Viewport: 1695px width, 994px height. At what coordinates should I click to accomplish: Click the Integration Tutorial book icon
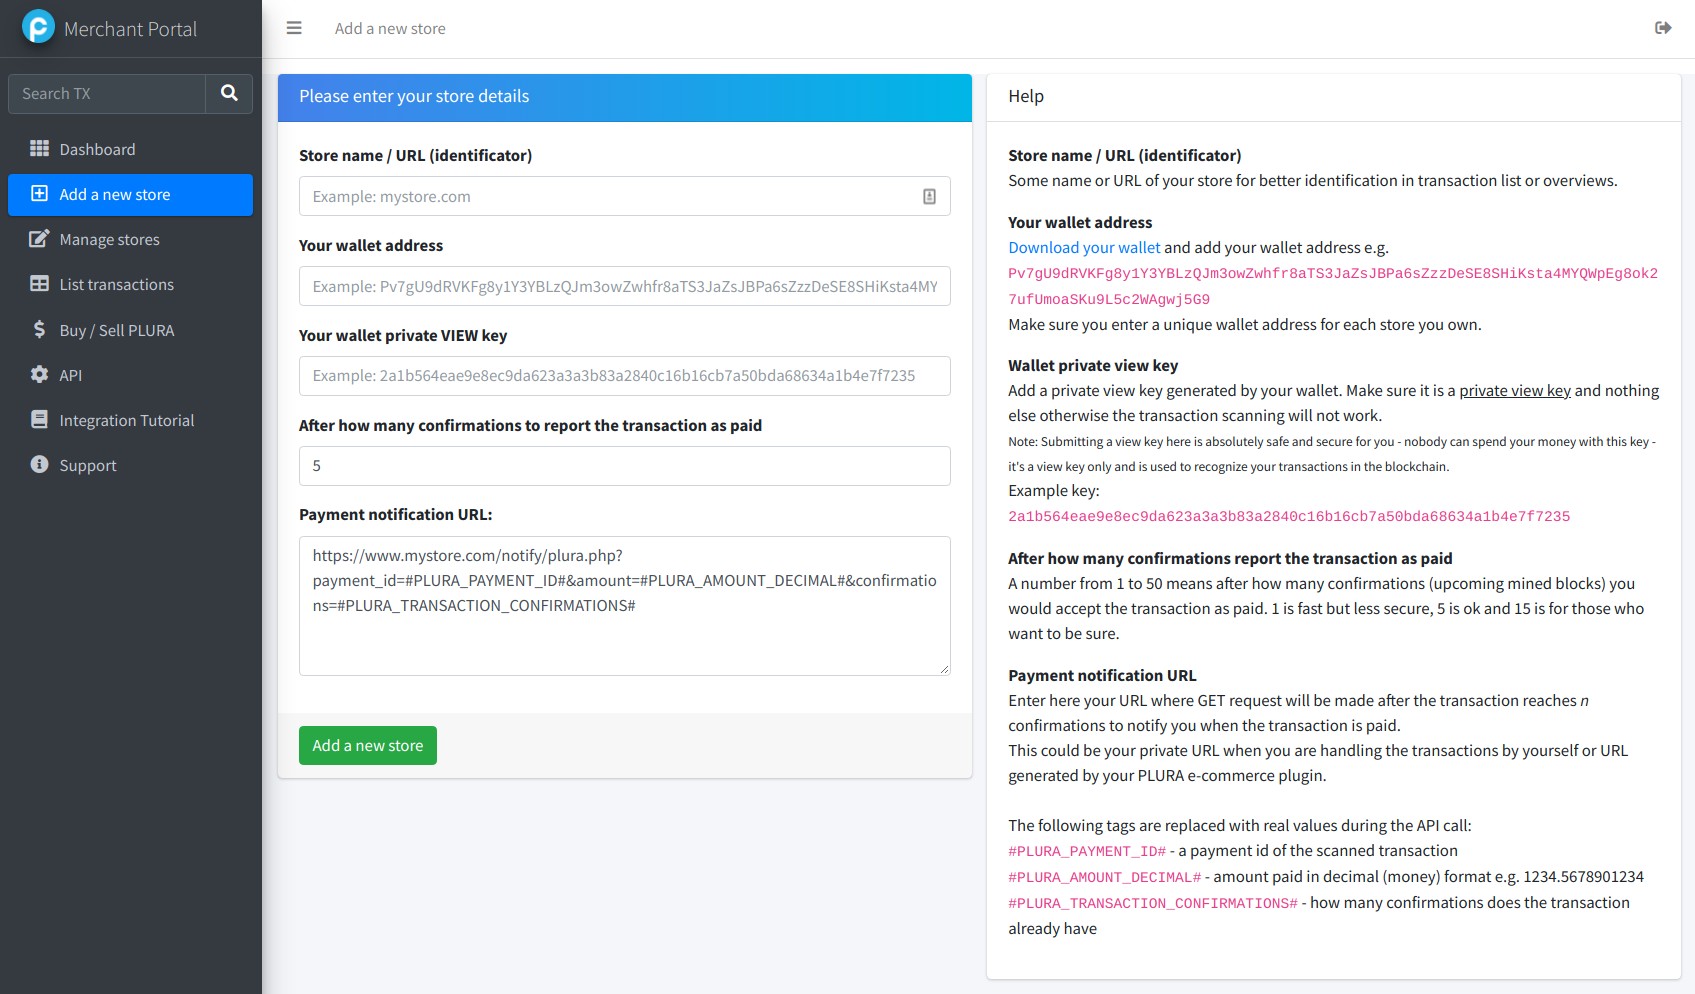(39, 420)
